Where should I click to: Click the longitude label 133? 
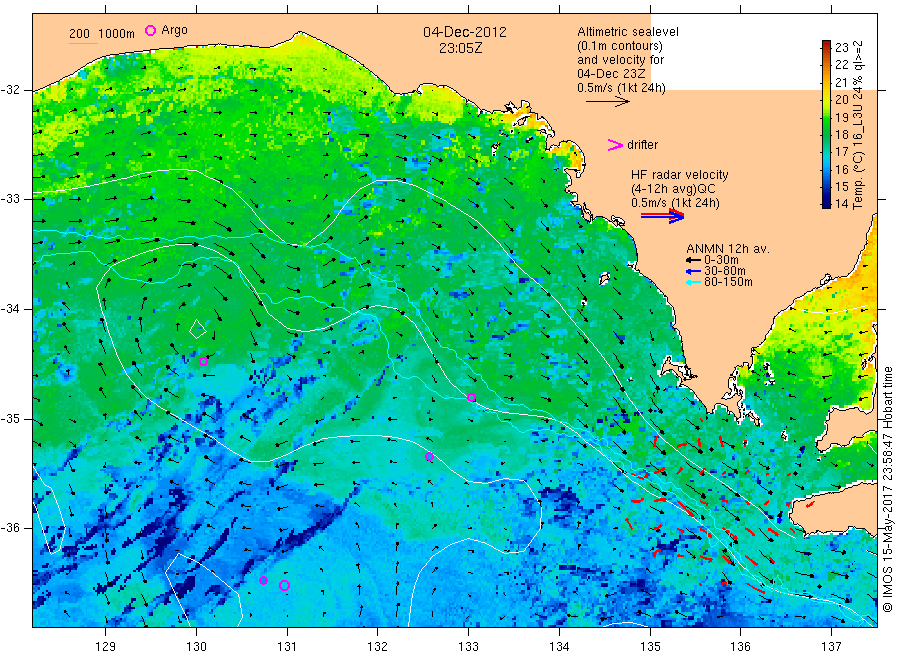468,646
